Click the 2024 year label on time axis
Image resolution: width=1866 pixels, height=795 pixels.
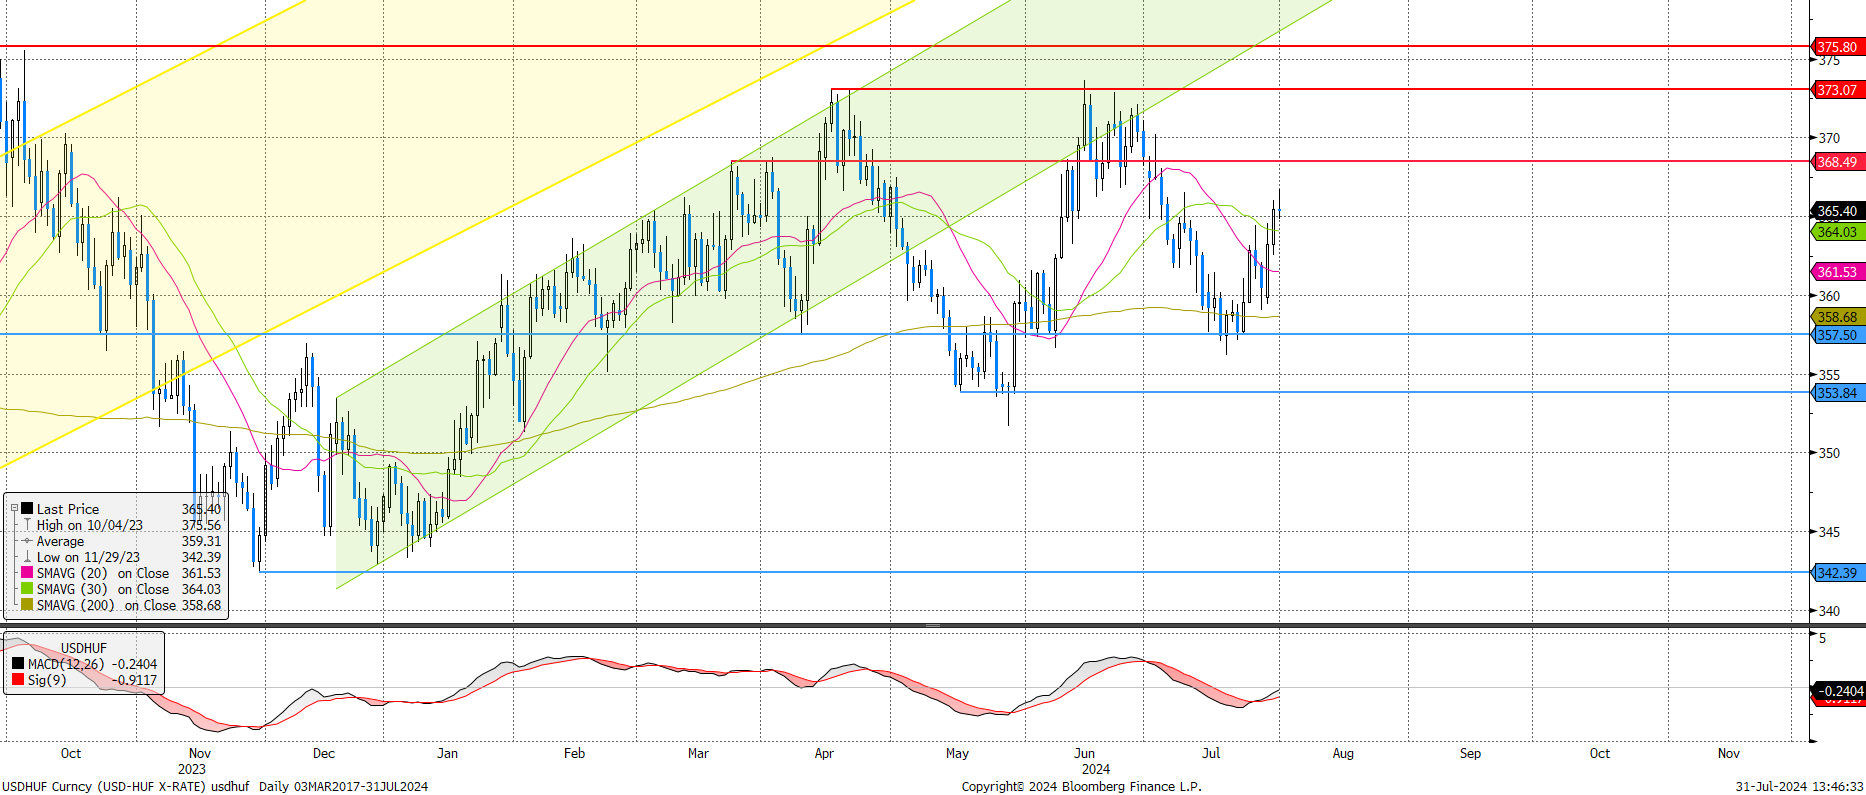click(1096, 769)
